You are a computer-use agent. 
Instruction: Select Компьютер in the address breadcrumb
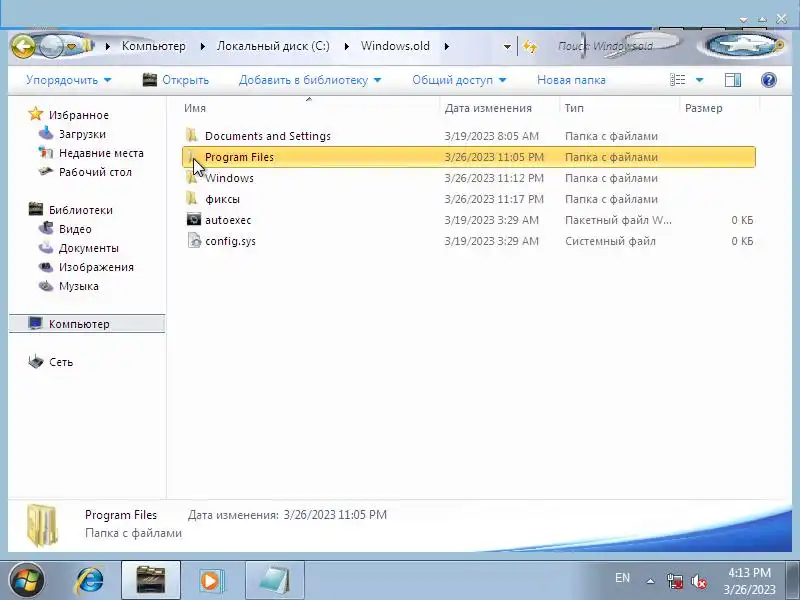click(153, 46)
